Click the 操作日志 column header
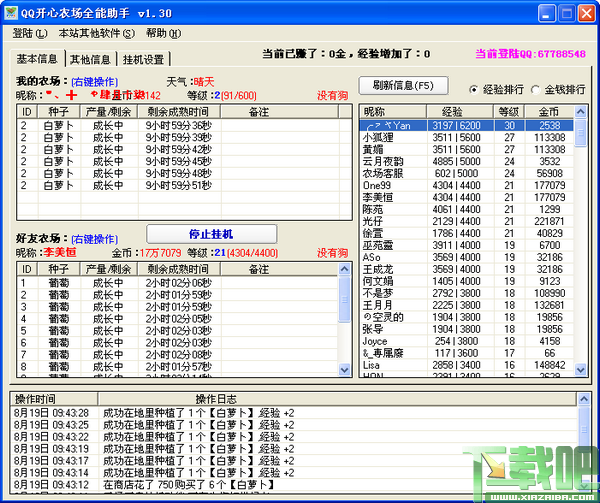The width and height of the screenshot is (600, 503). pos(337,399)
